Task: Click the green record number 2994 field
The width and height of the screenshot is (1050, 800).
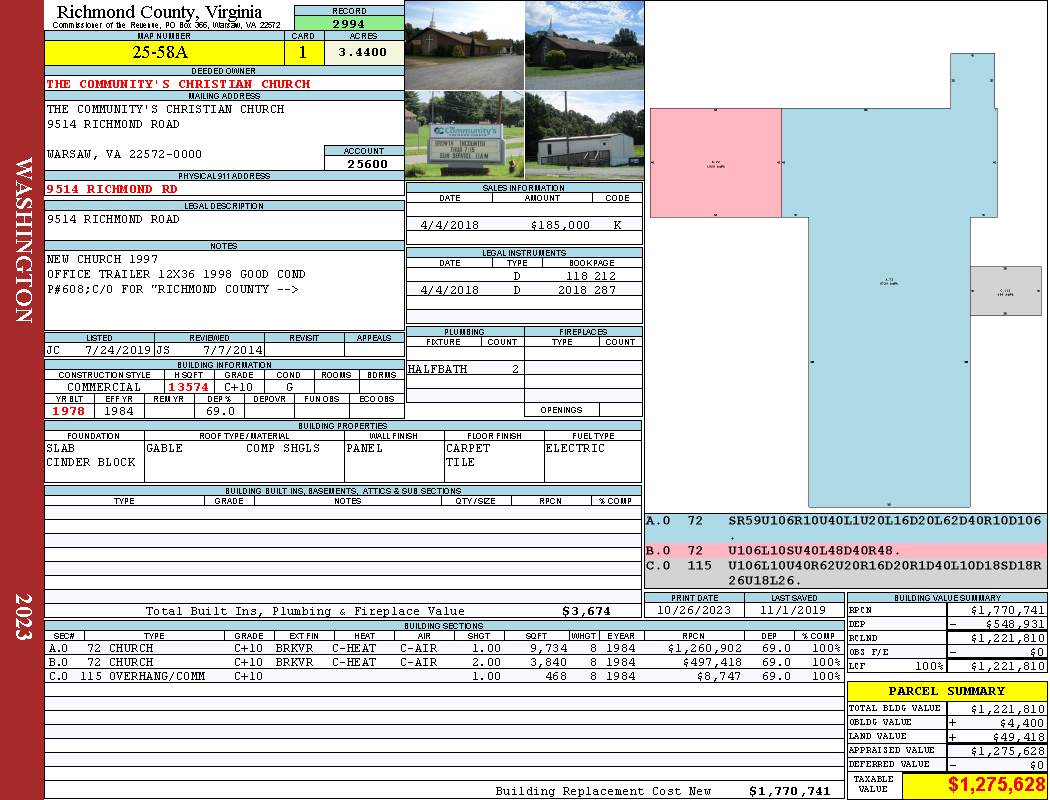Action: coord(349,23)
